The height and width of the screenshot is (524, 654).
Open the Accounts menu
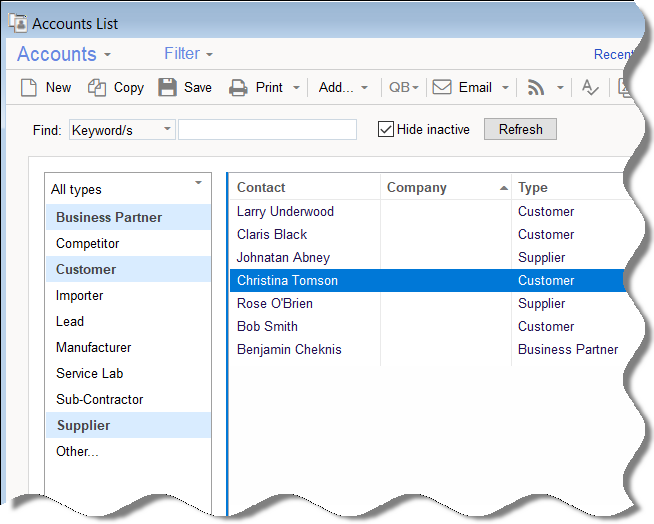[x=64, y=54]
